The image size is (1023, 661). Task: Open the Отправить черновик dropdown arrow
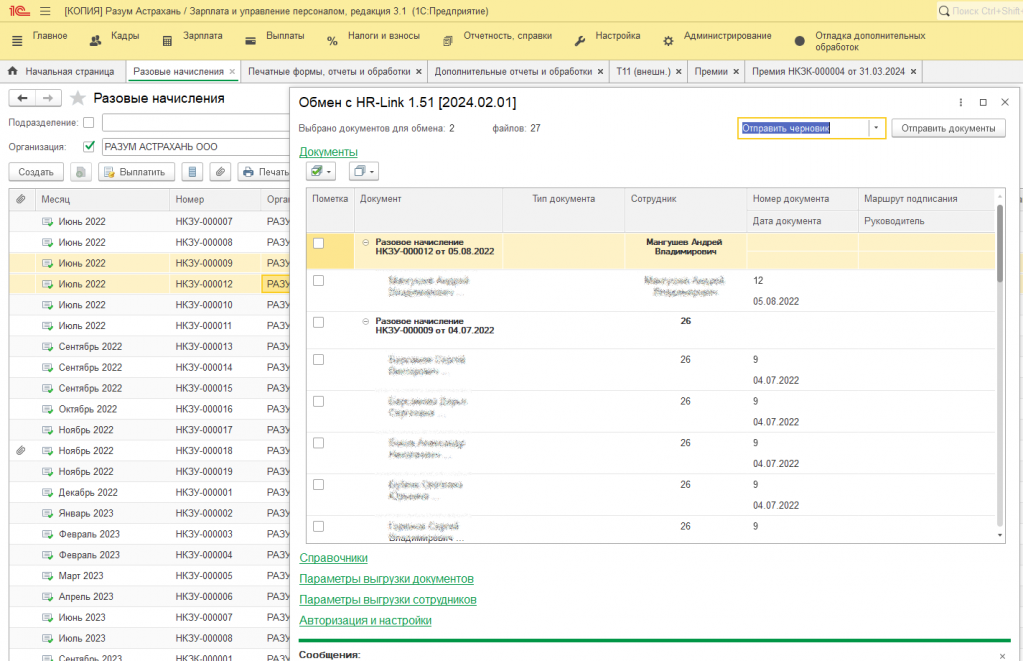876,128
